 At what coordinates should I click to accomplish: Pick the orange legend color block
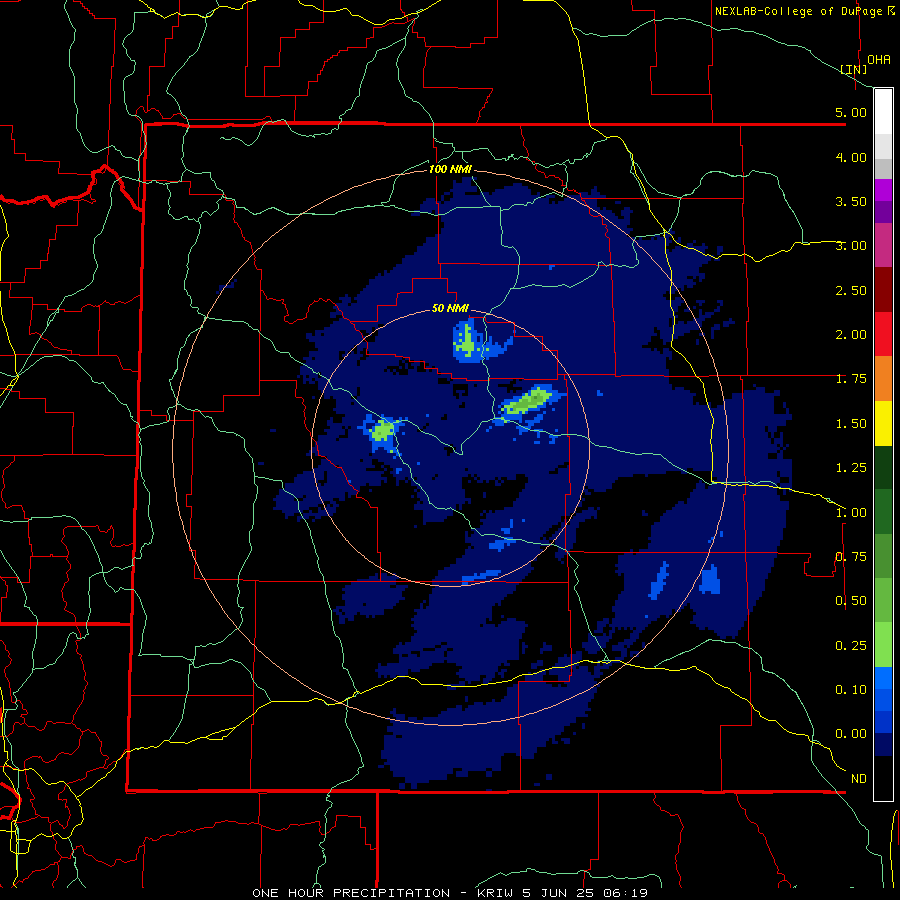(x=883, y=379)
